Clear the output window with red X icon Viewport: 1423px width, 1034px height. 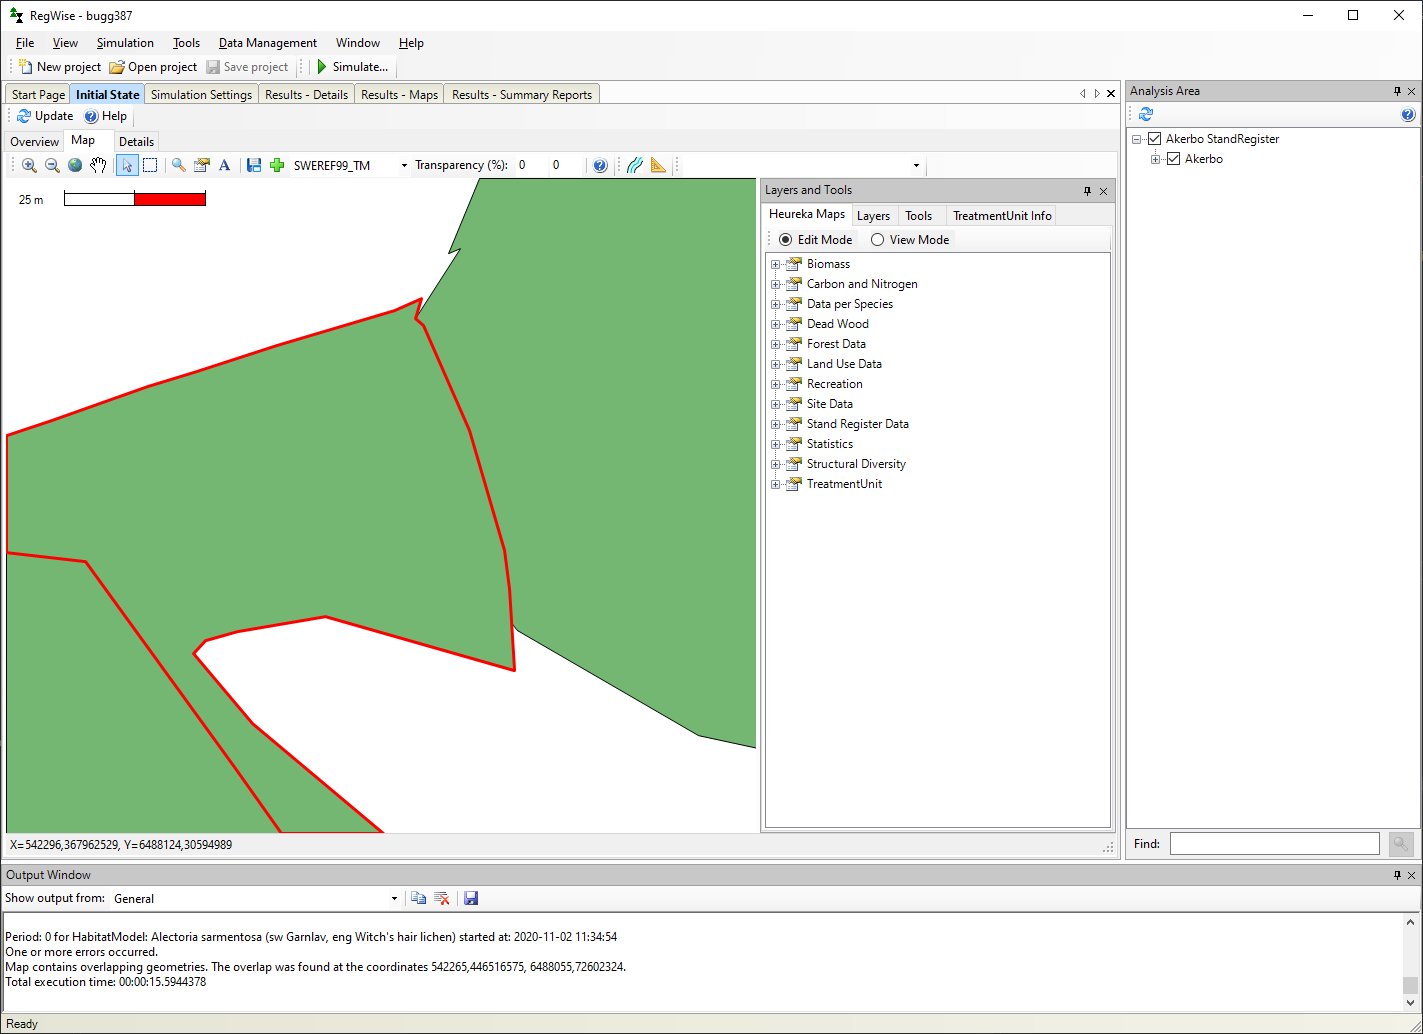[x=442, y=899]
